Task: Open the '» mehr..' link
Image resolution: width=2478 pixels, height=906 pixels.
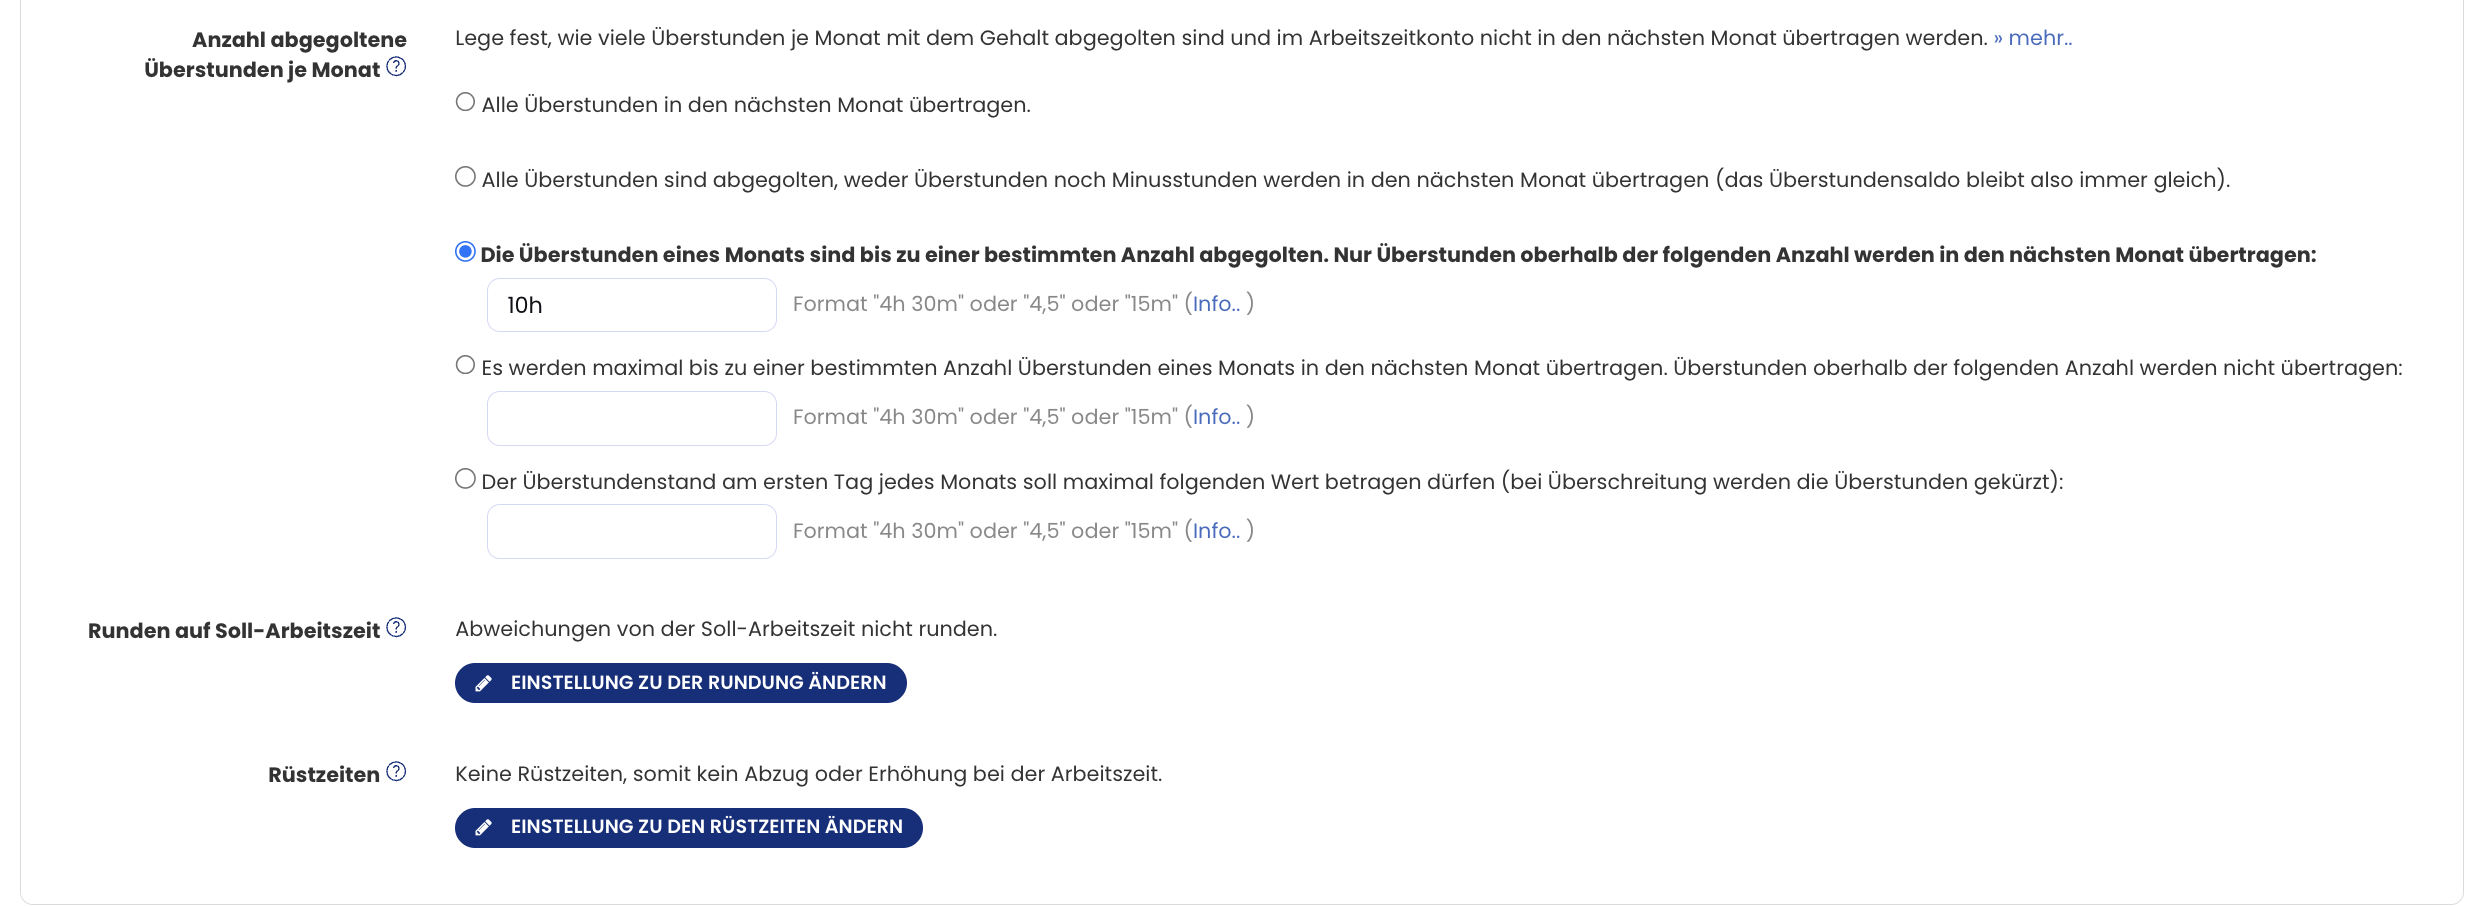Action: tap(2033, 38)
